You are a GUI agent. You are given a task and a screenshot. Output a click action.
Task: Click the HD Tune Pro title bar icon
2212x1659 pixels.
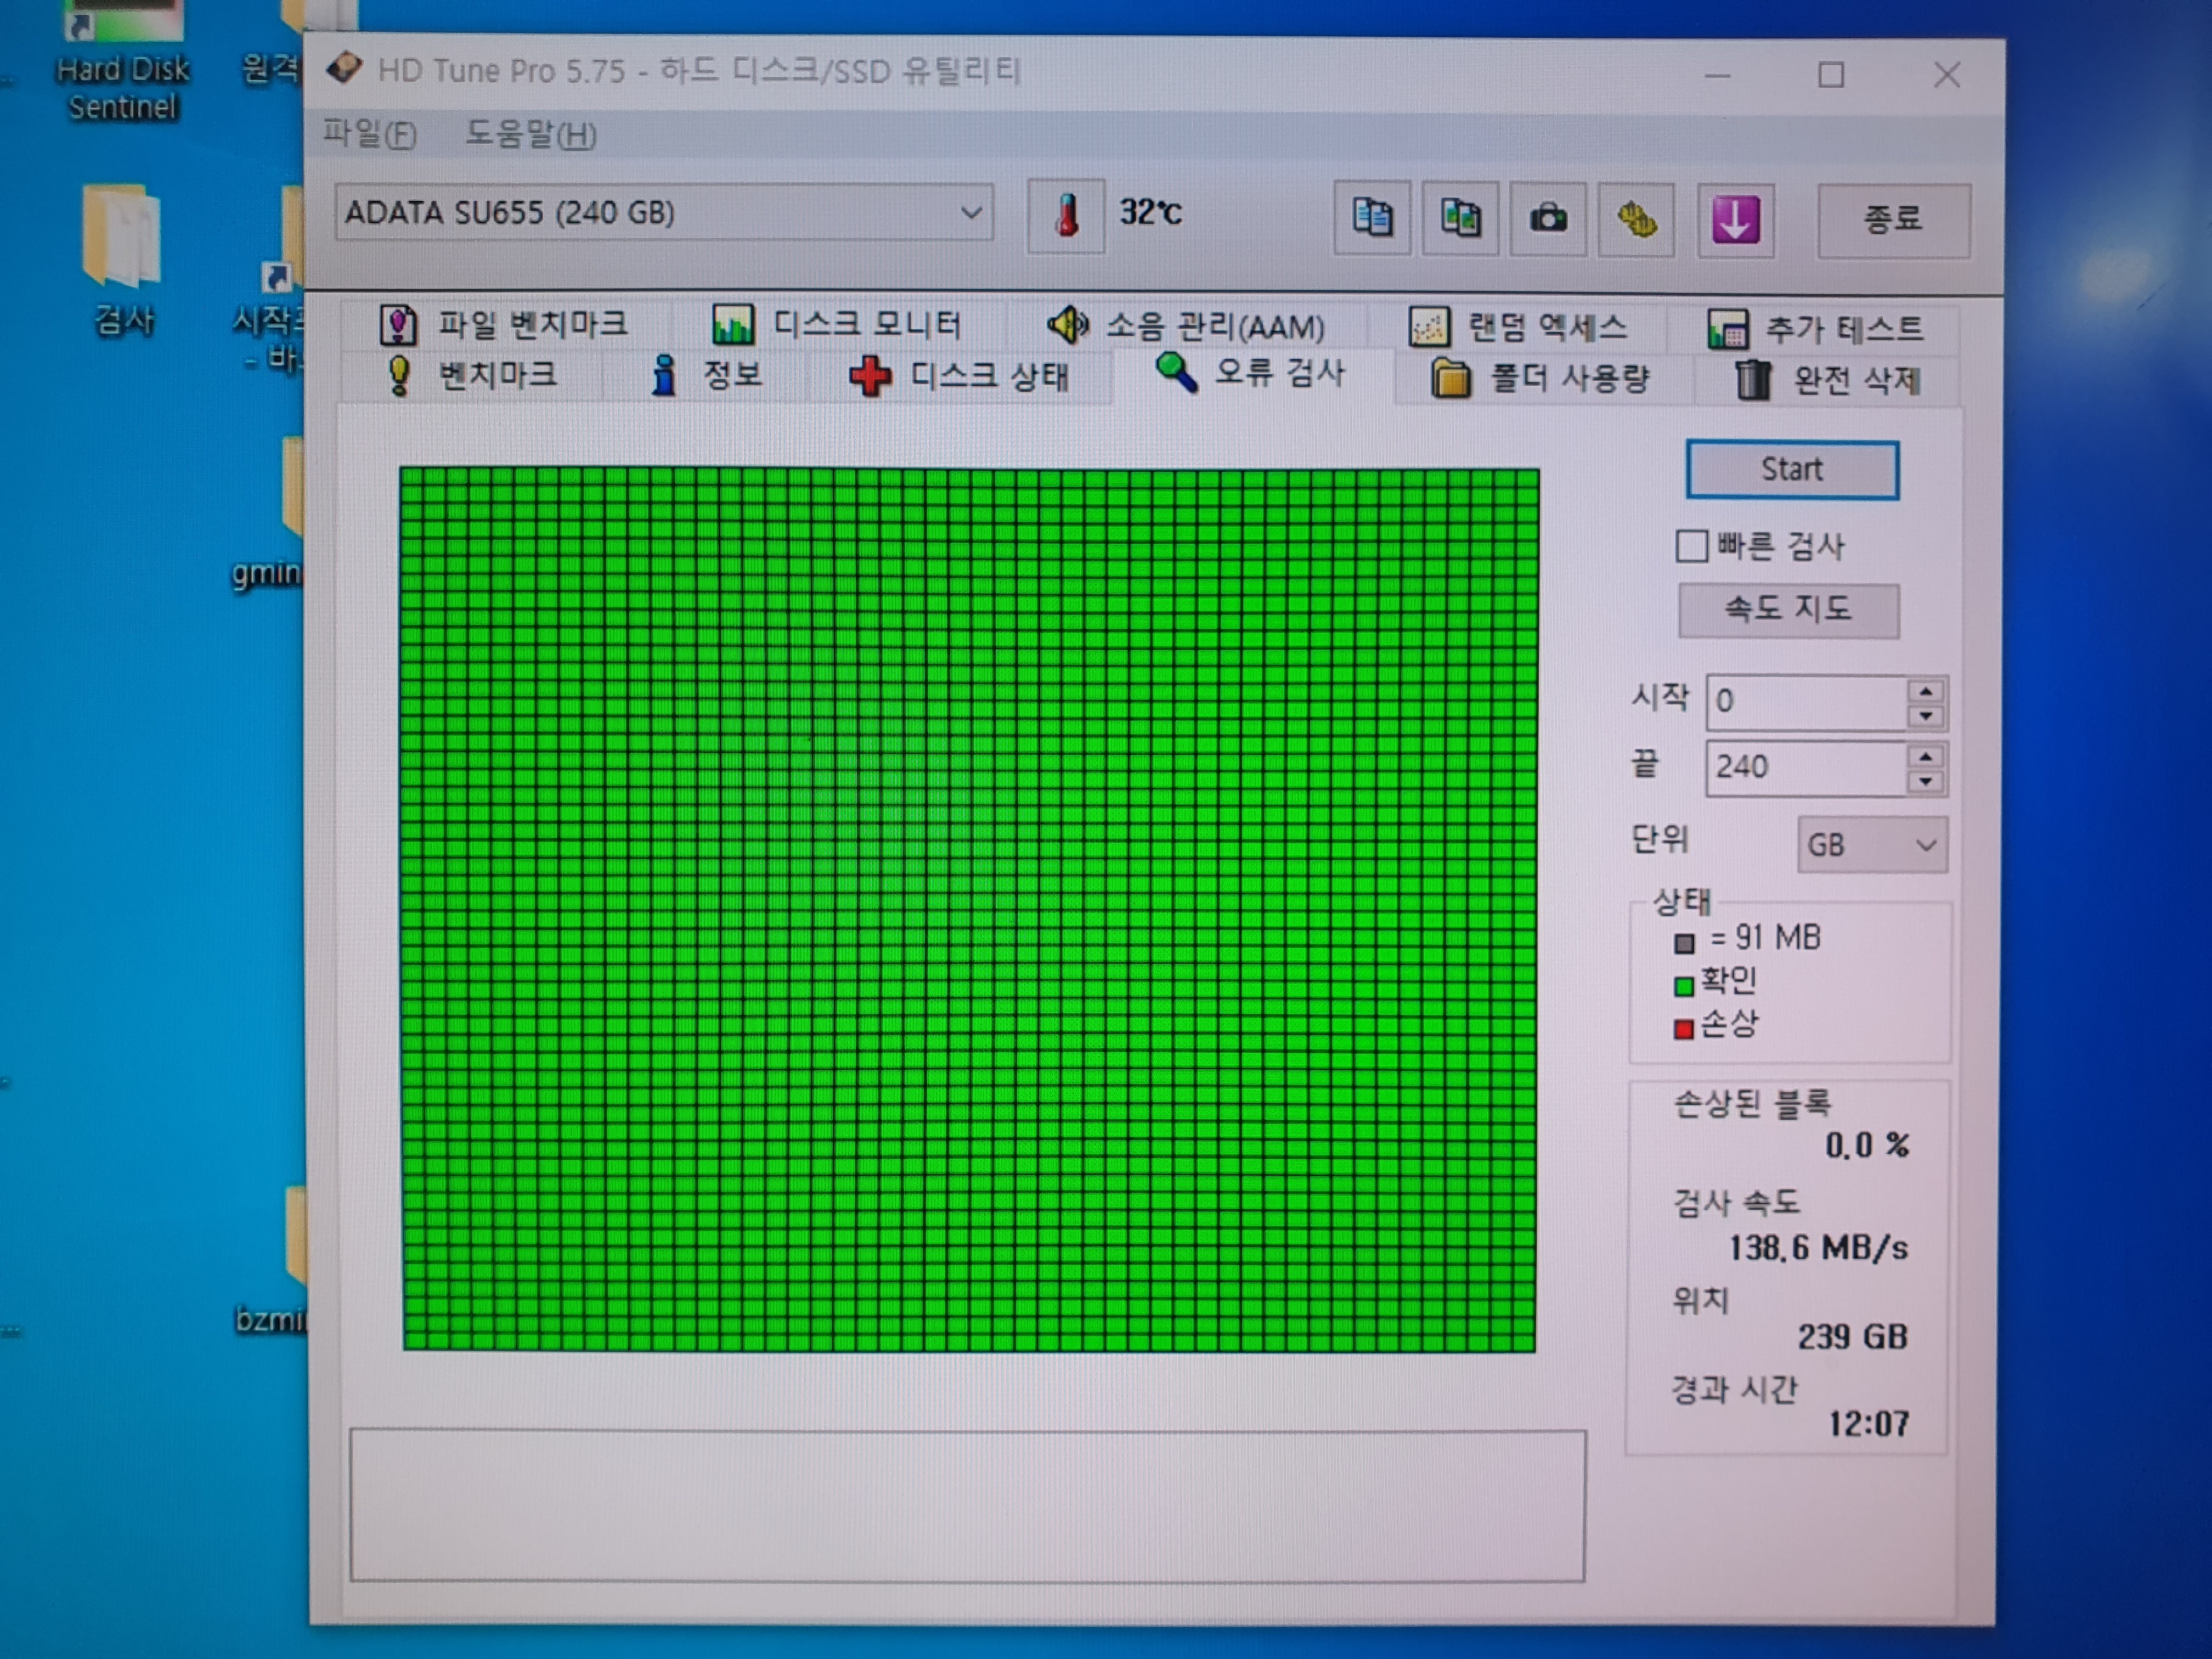[344, 68]
